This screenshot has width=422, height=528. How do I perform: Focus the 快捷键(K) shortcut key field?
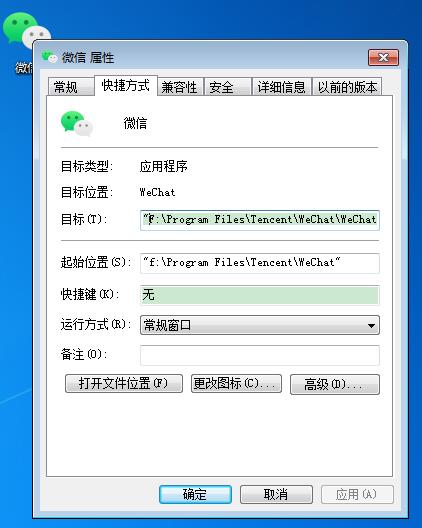point(260,295)
